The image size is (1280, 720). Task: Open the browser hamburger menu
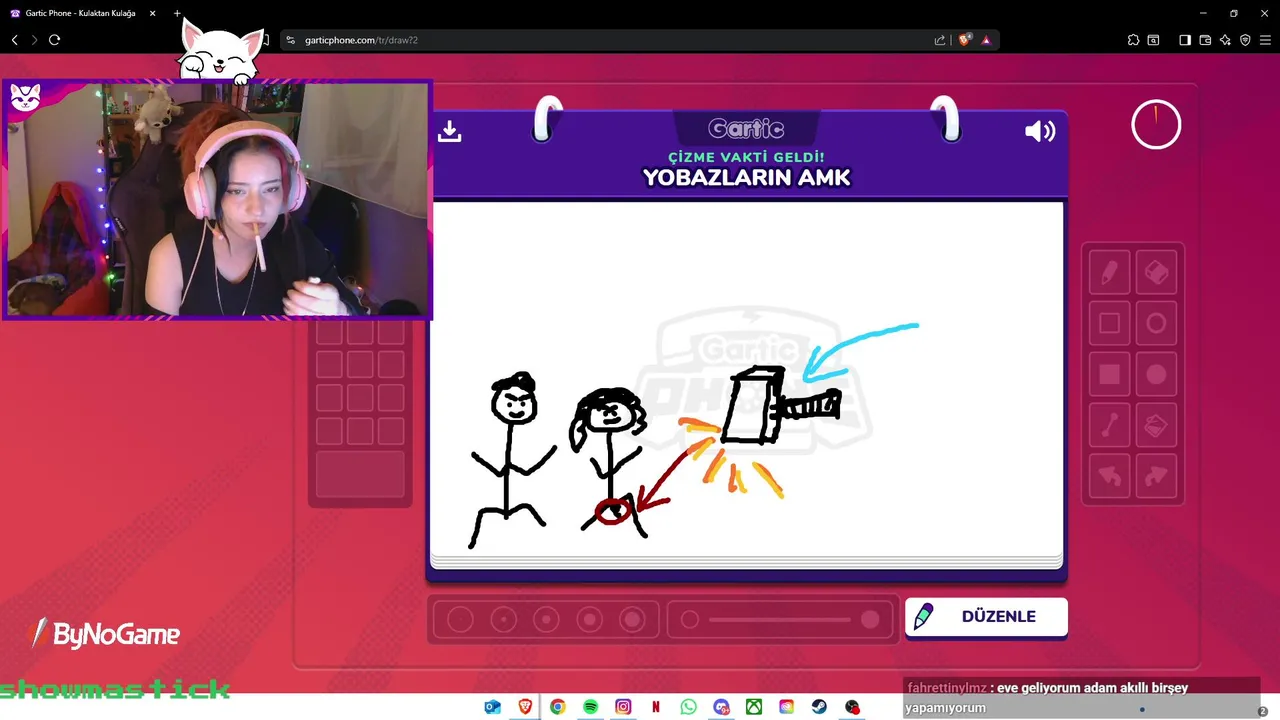pos(1265,40)
